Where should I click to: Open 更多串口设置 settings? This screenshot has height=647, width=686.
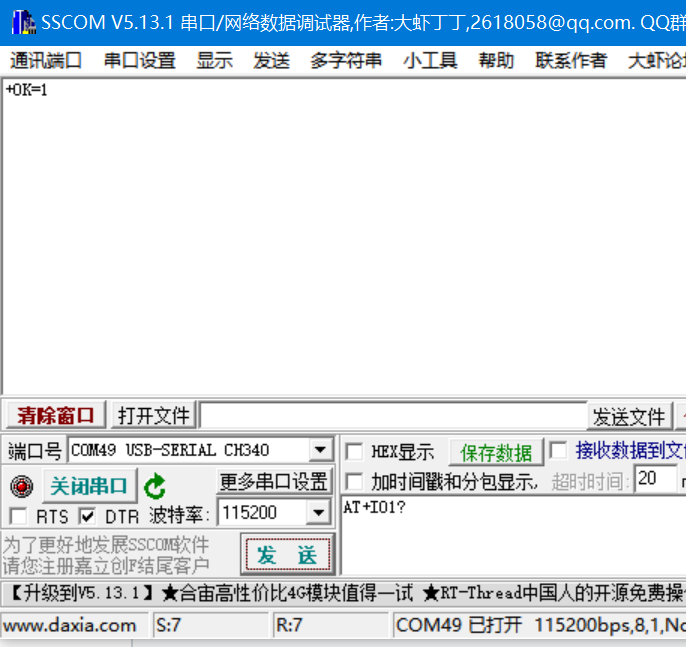274,482
